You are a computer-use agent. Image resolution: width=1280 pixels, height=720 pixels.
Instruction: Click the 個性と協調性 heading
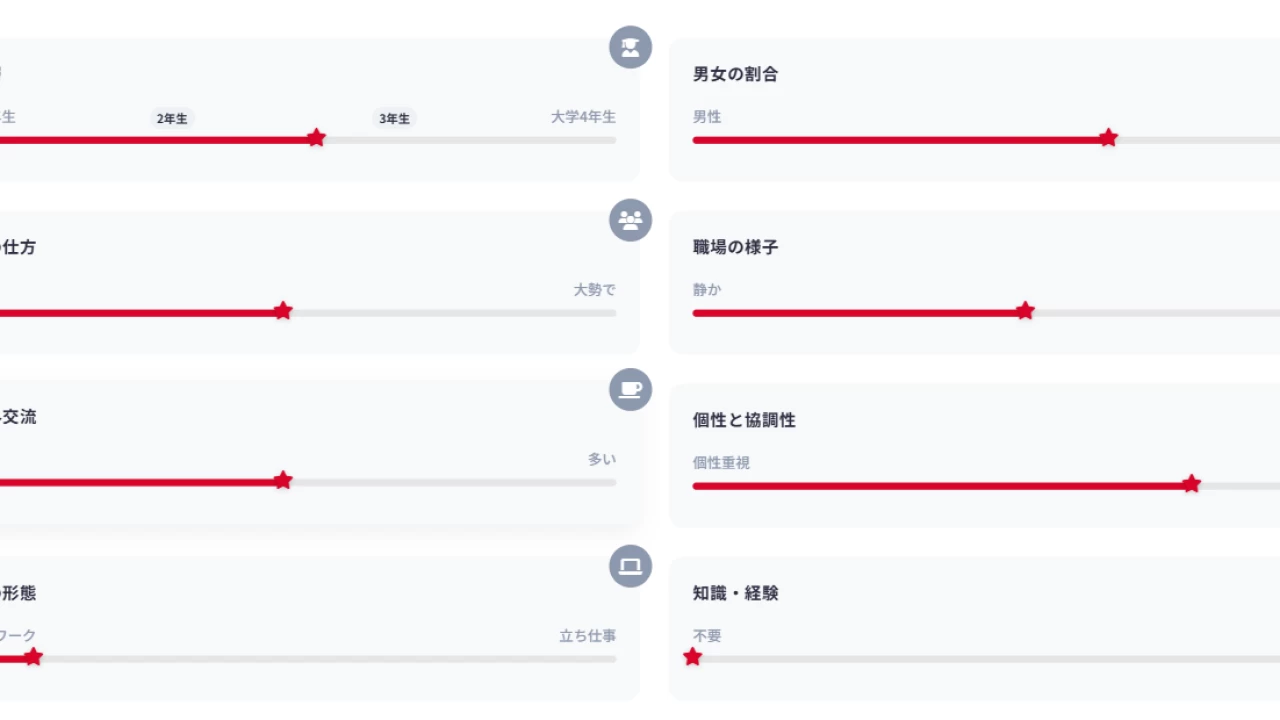[x=744, y=420]
